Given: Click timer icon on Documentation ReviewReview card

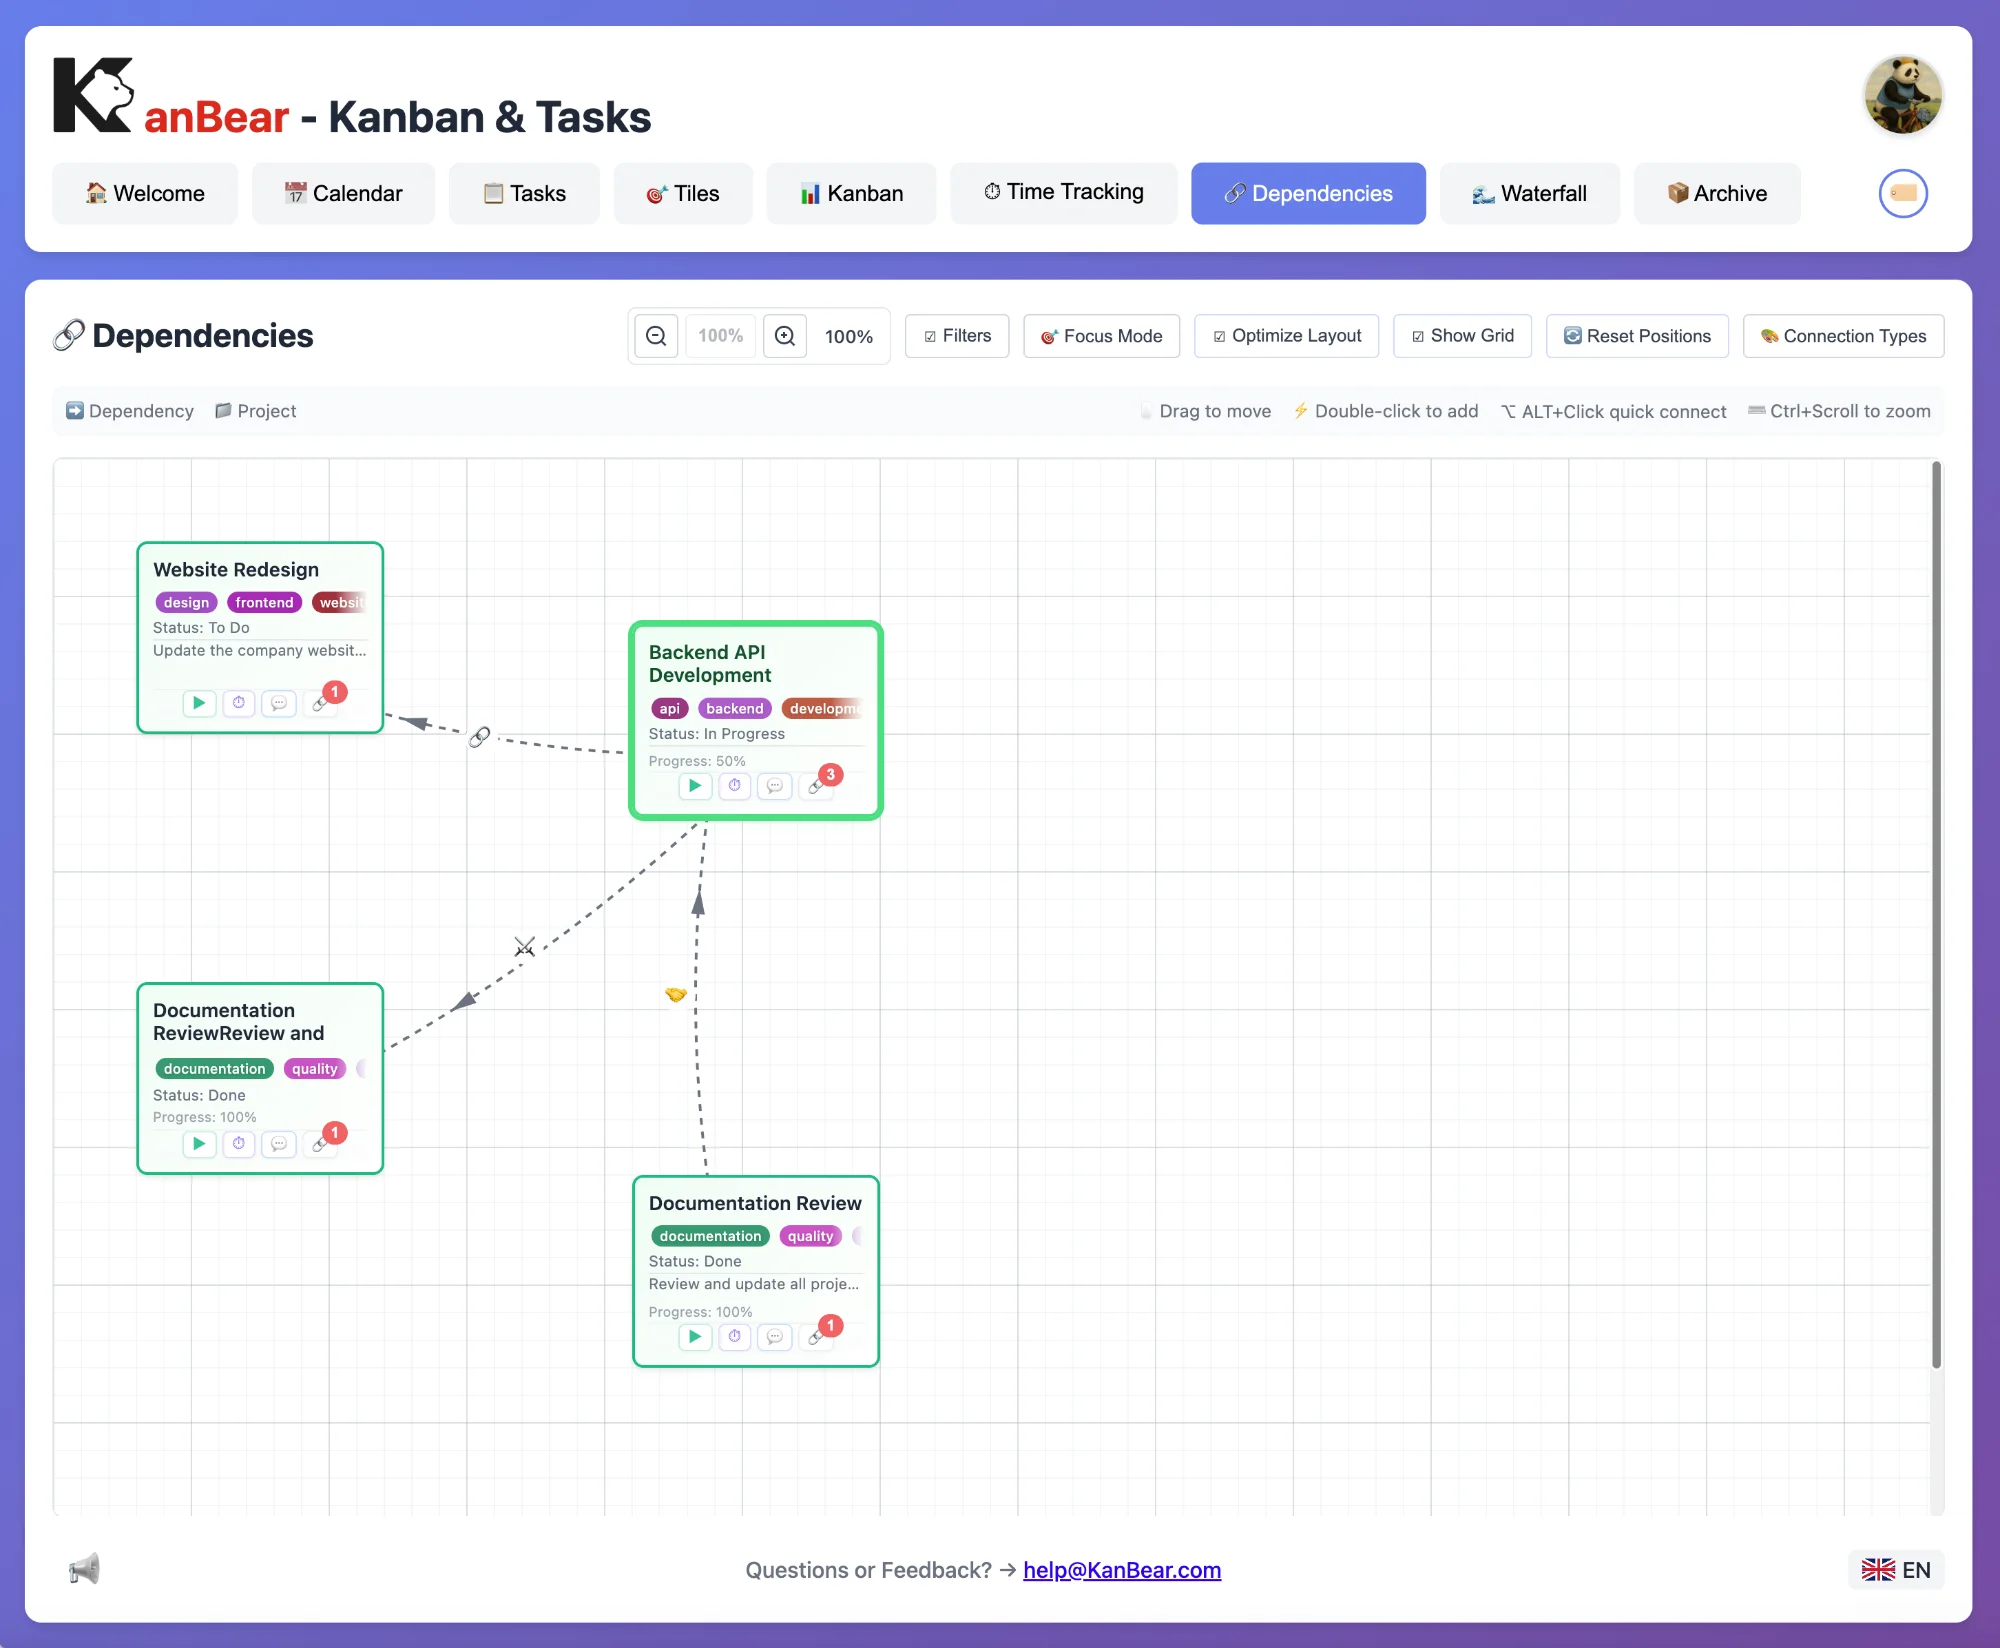Looking at the screenshot, I should coord(239,1144).
